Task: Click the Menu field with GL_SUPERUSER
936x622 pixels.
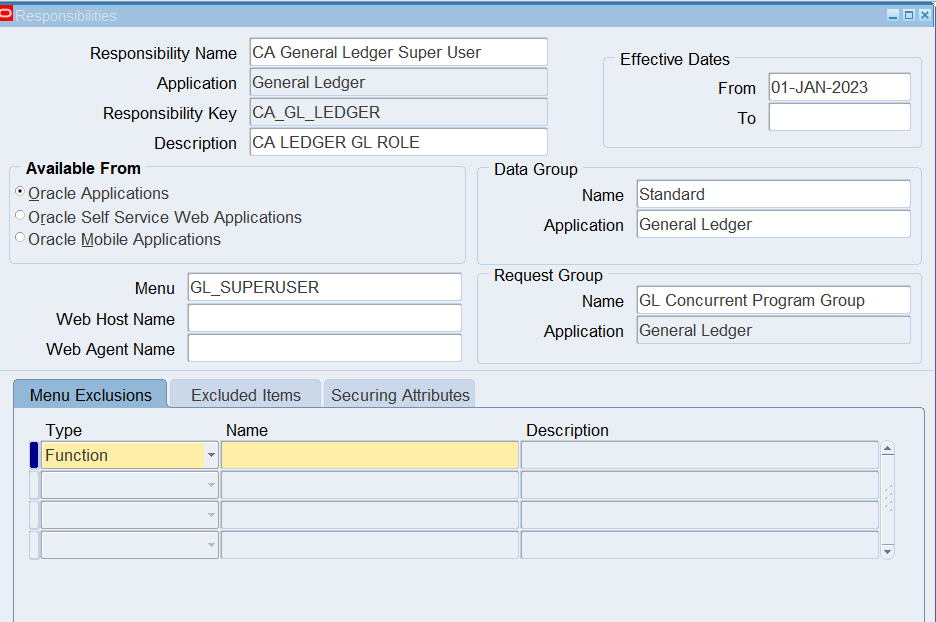Action: click(325, 287)
